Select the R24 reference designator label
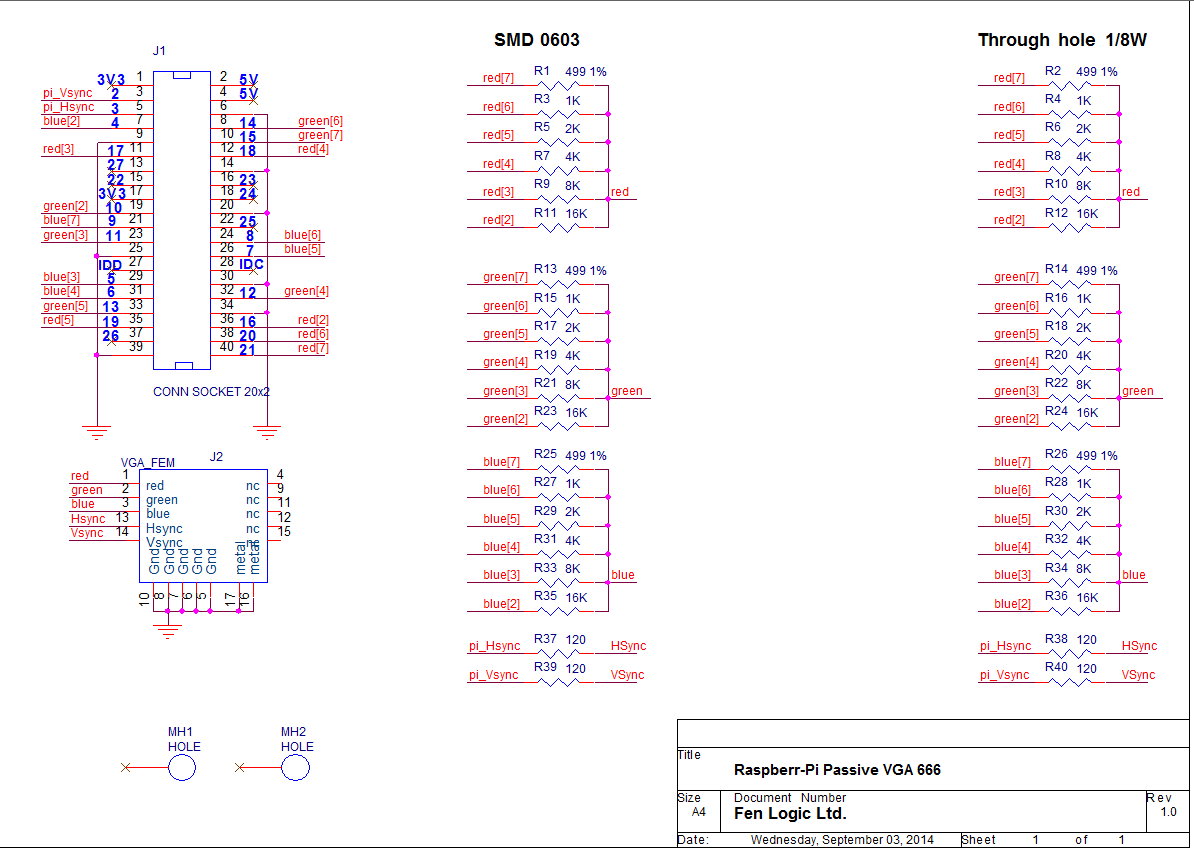This screenshot has height=851, width=1194. click(1056, 411)
